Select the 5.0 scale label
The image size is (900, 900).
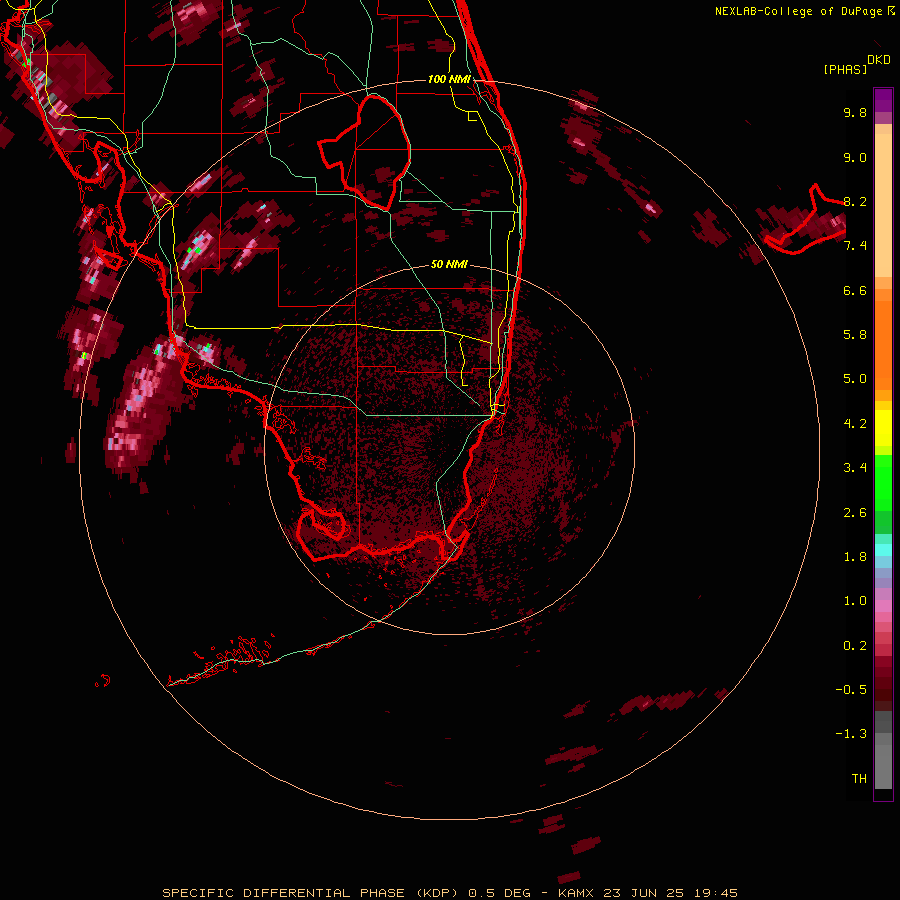(x=855, y=379)
